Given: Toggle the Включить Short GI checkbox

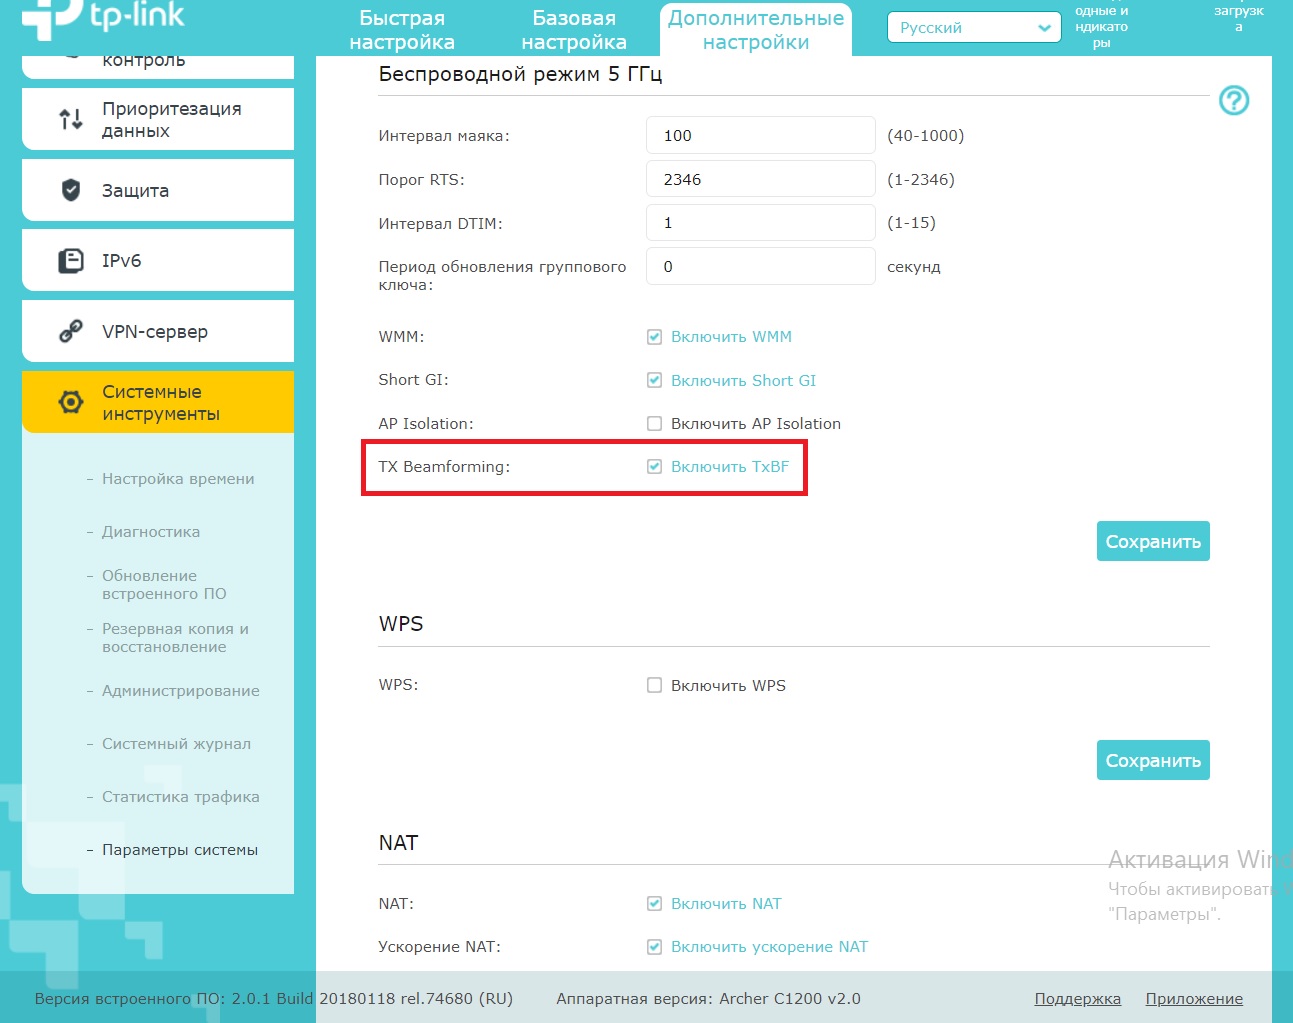Looking at the screenshot, I should coord(654,380).
